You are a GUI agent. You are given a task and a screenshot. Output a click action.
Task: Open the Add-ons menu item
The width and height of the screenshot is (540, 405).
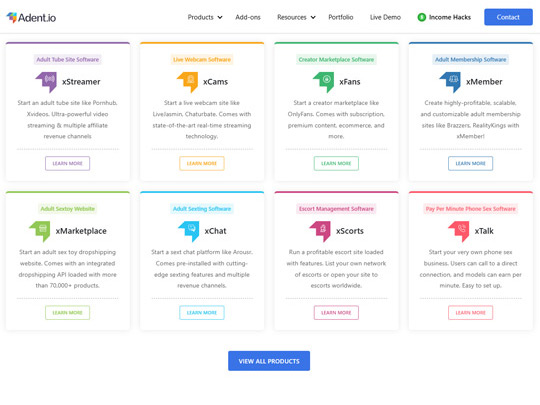[248, 17]
